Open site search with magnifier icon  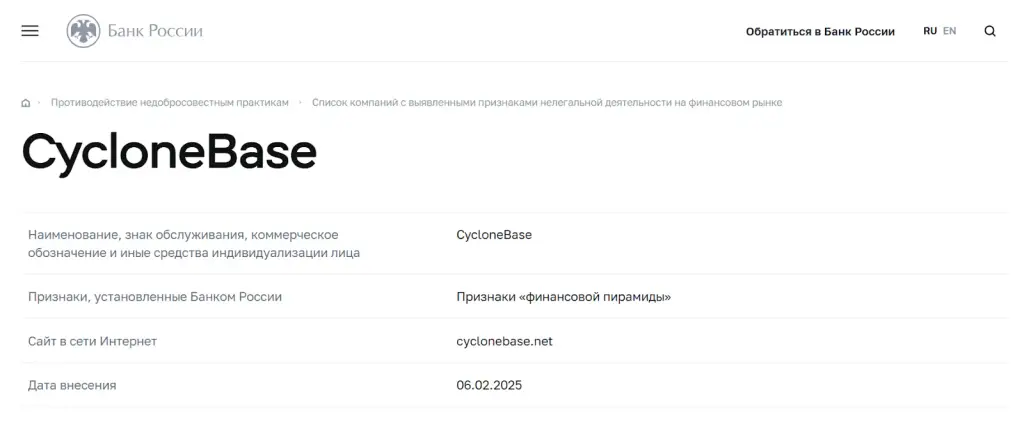pos(990,31)
